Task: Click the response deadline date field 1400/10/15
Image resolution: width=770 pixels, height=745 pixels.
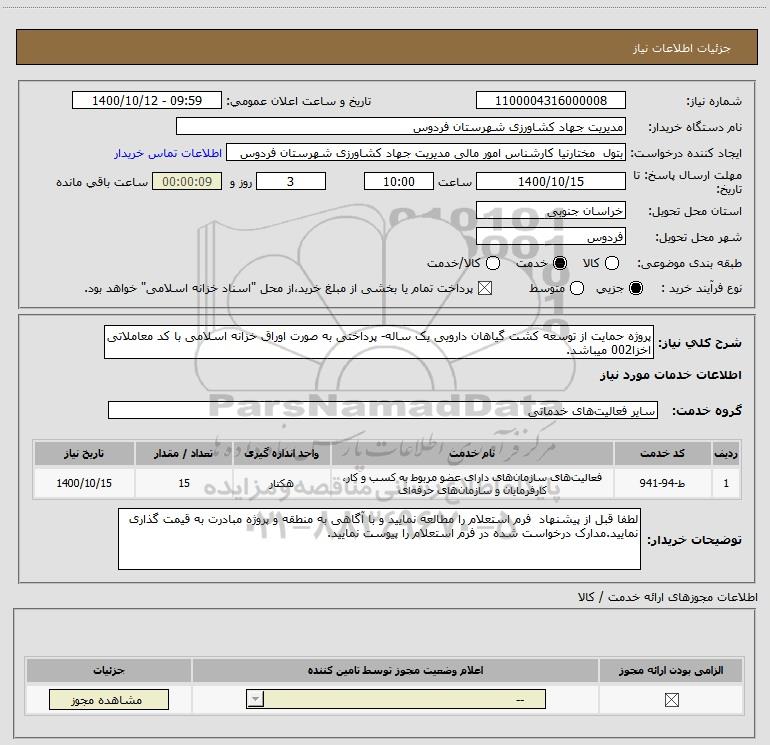Action: click(550, 181)
